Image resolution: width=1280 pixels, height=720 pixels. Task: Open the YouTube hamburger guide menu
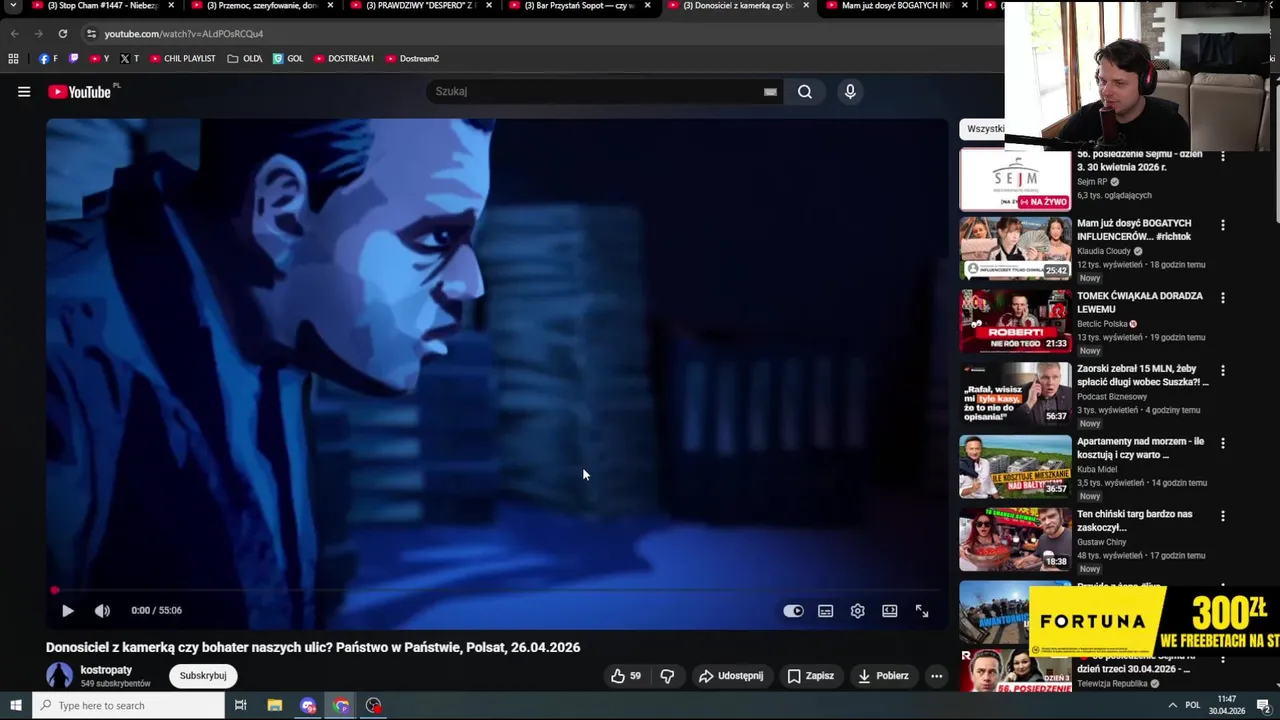click(24, 92)
